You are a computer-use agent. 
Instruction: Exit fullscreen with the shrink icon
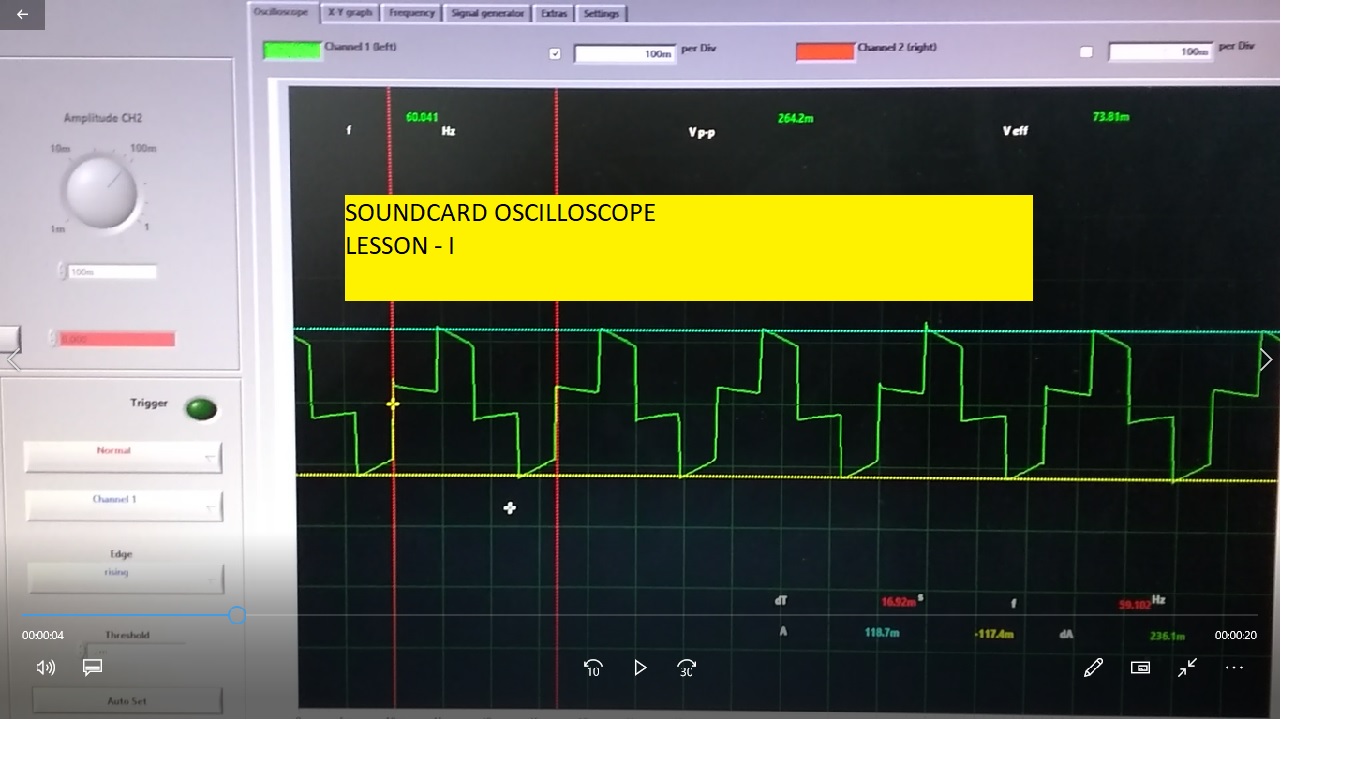pyautogui.click(x=1186, y=667)
